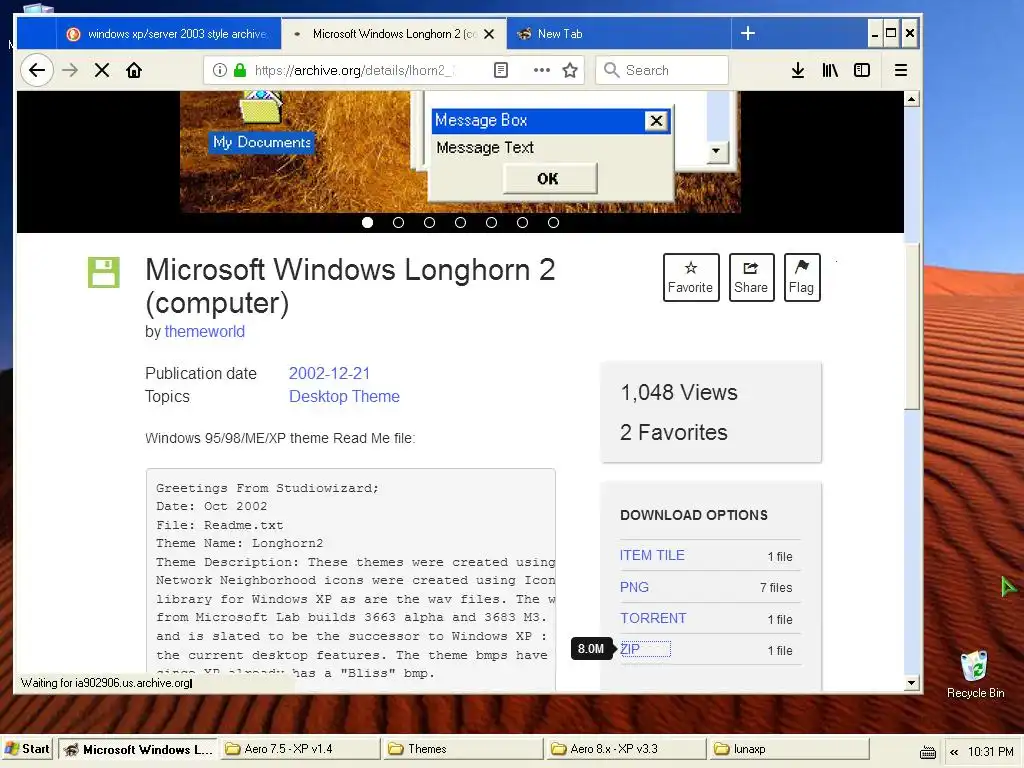Toggle reader view icon in address bar
This screenshot has height=768, width=1024.
501,70
